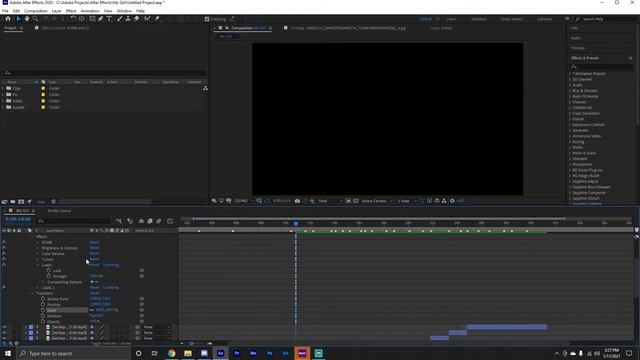This screenshot has width=640, height=360.
Task: Open the Layer menu
Action: (57, 11)
